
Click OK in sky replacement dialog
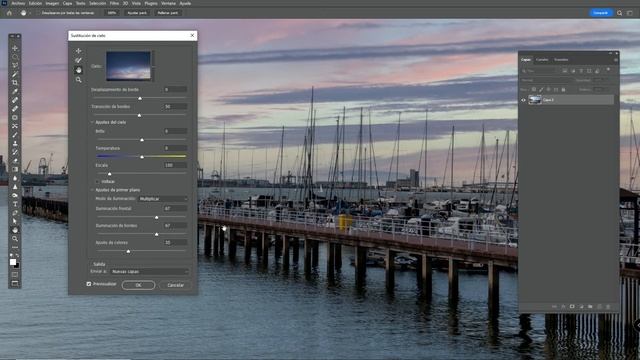[138, 285]
